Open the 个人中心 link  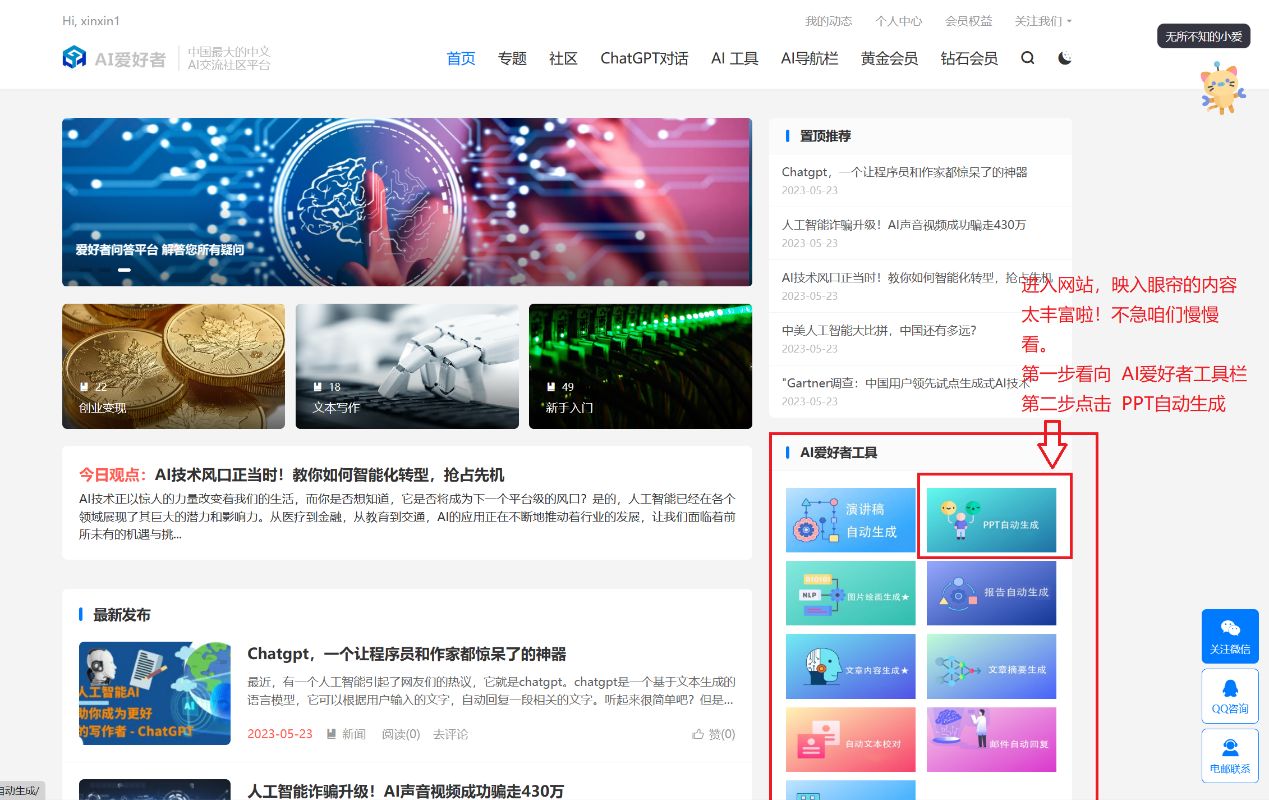click(898, 20)
